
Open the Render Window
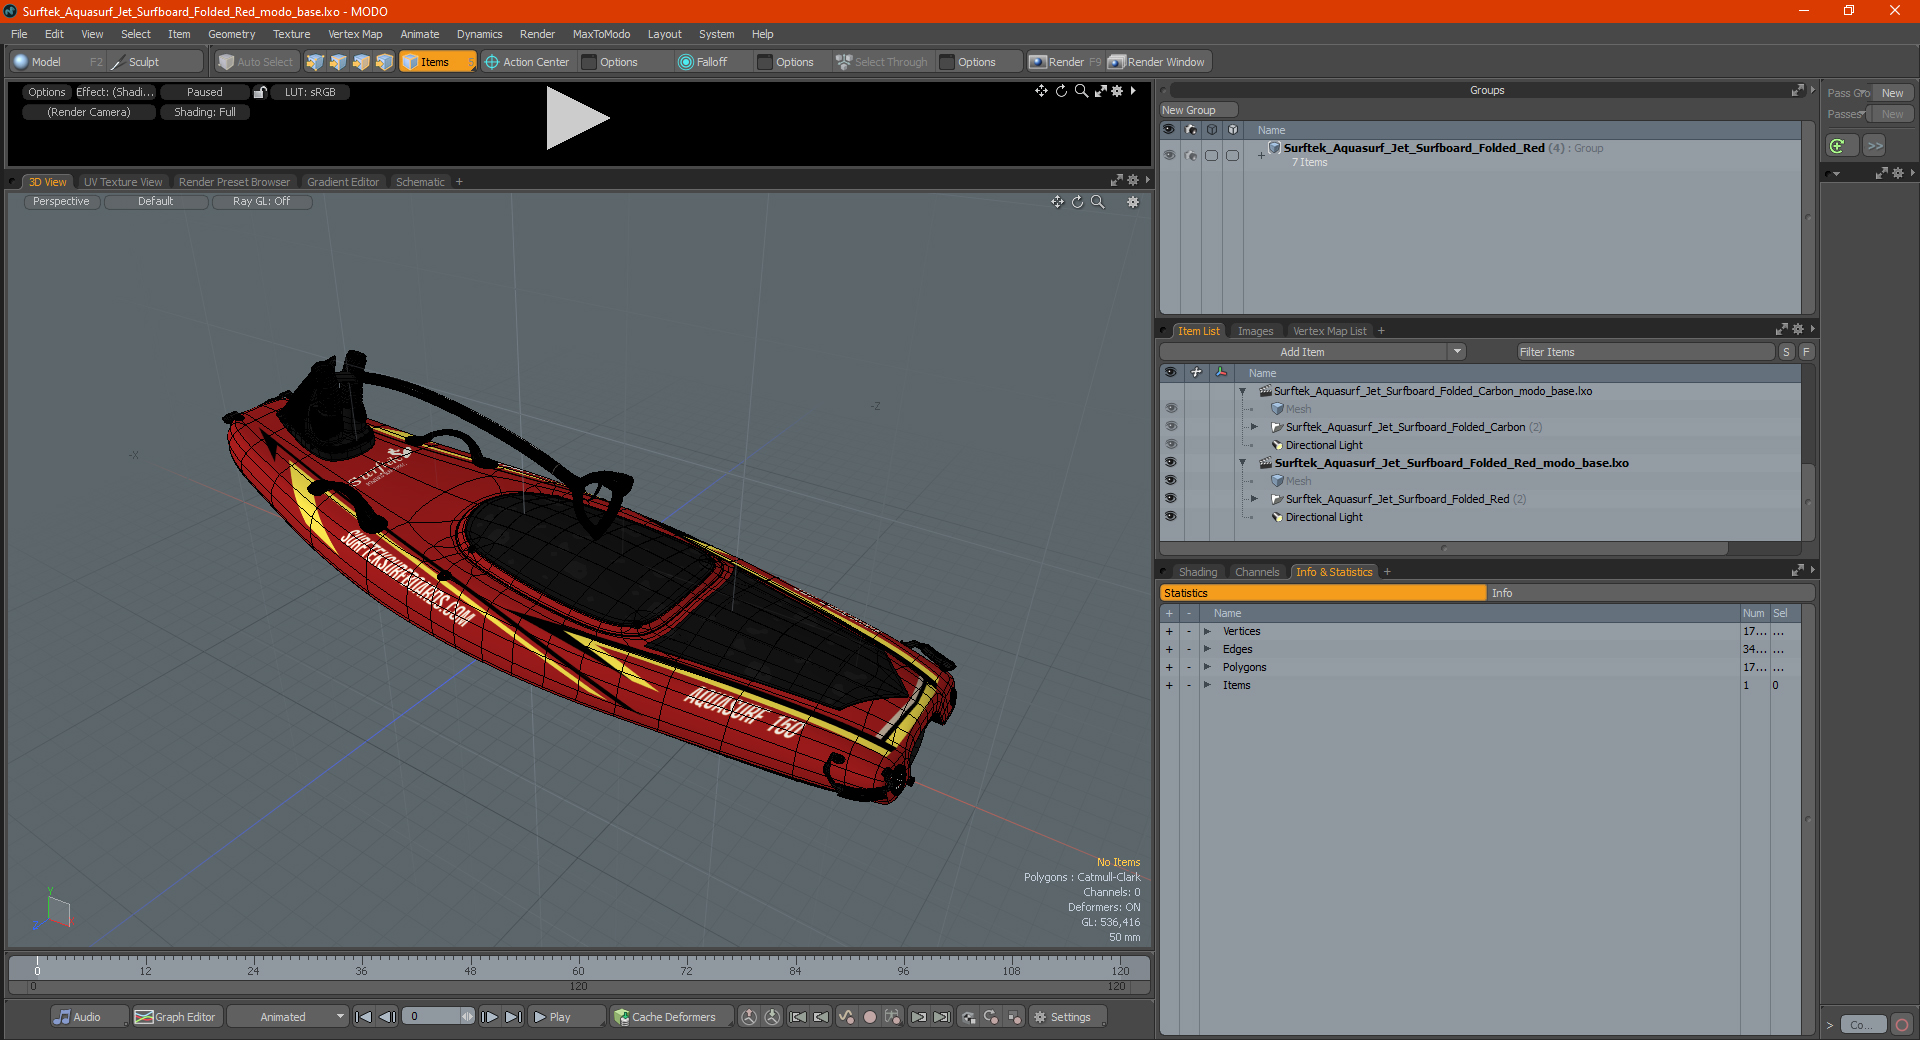click(1158, 62)
